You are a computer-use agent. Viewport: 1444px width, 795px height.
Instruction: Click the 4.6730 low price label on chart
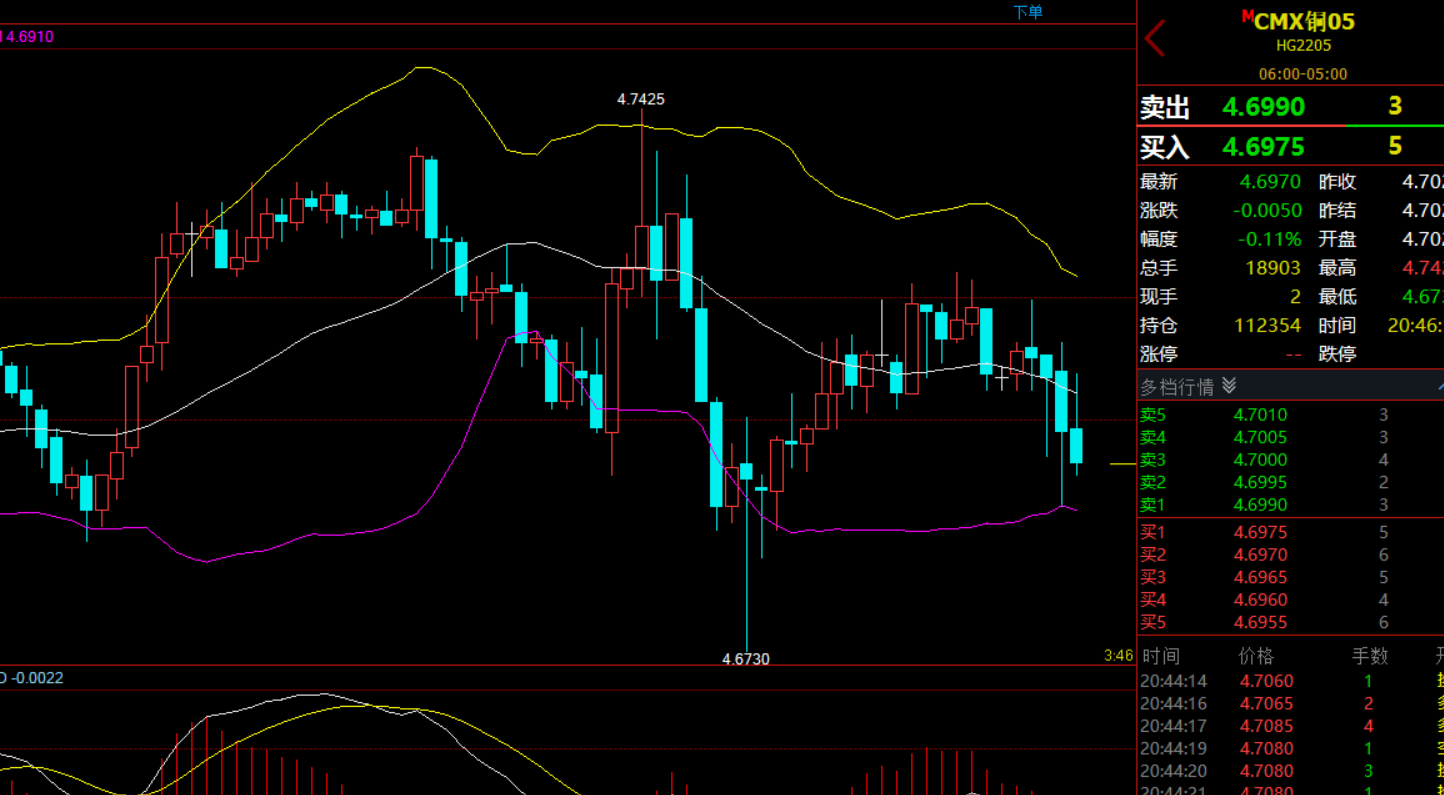pos(746,659)
